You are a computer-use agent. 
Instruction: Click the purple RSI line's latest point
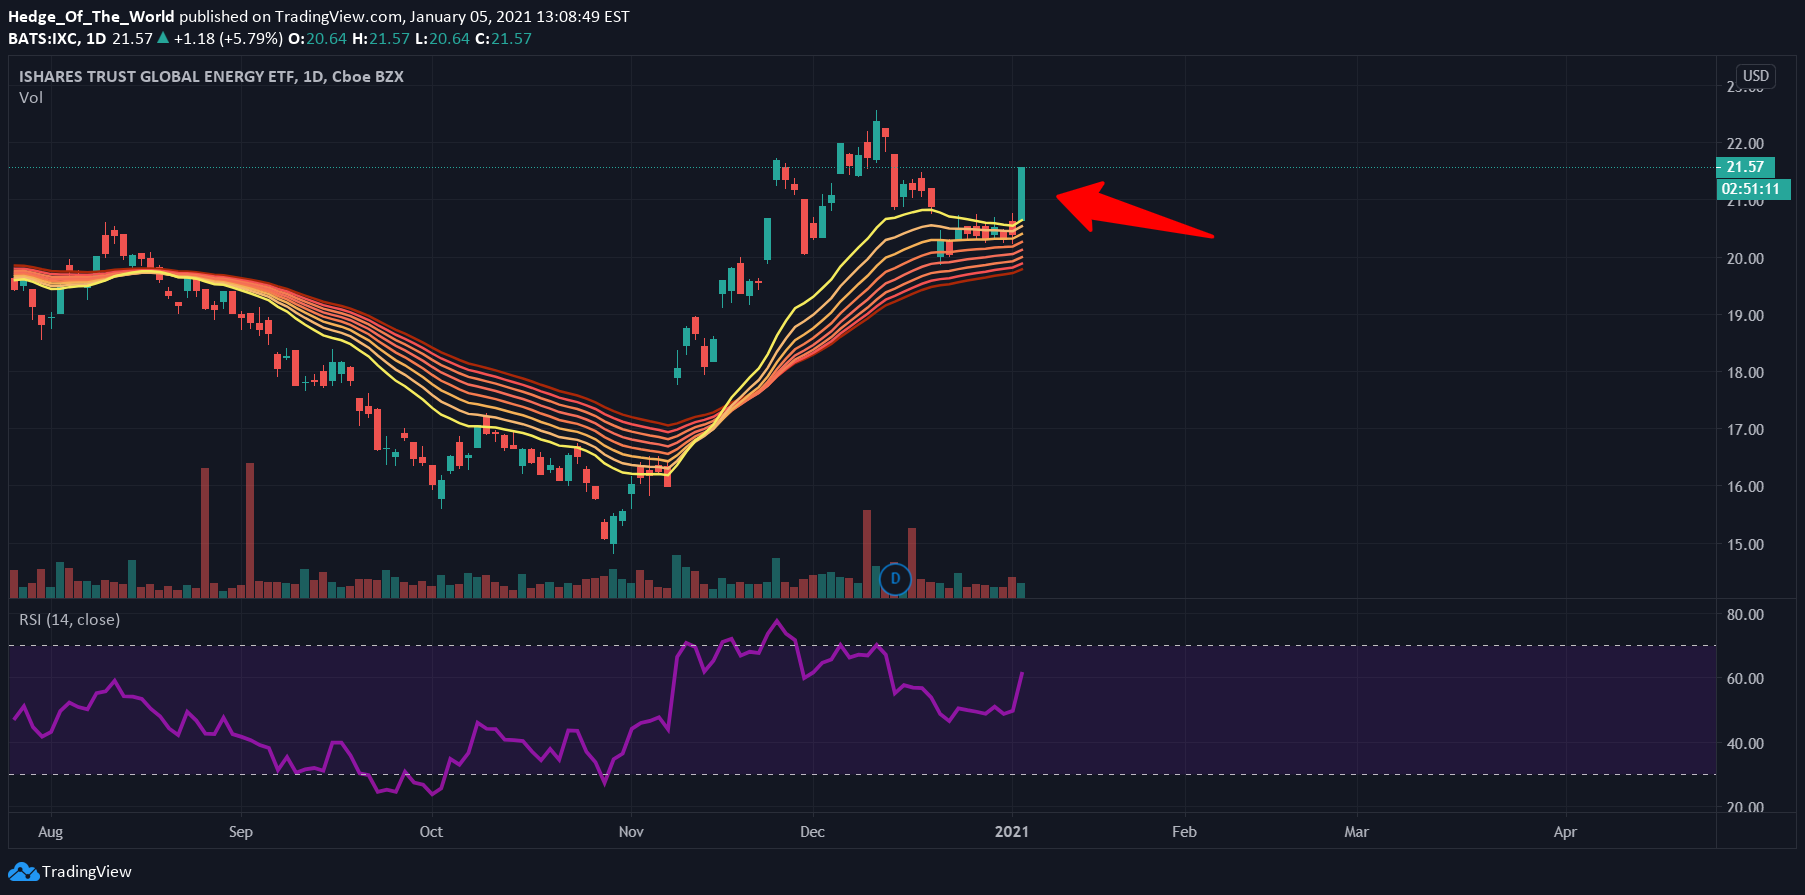[x=1021, y=674]
